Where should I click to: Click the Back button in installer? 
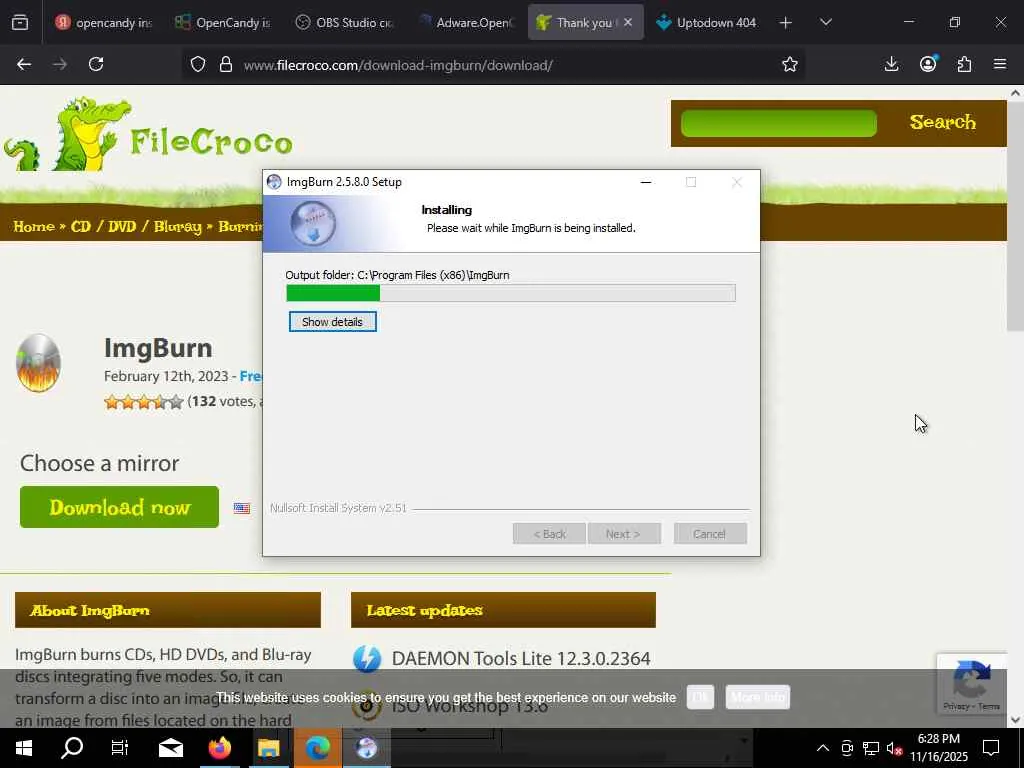coord(549,534)
